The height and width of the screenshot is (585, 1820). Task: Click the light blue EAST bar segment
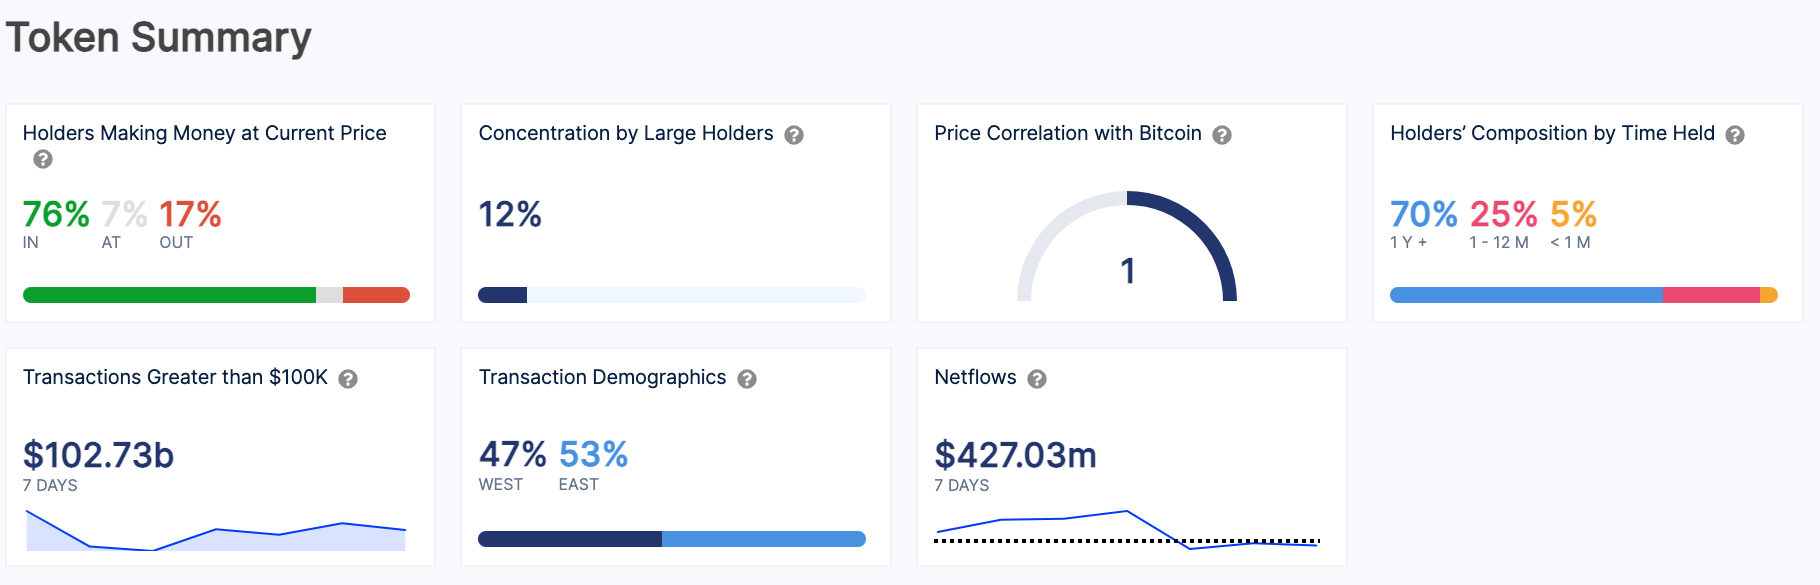pyautogui.click(x=763, y=539)
